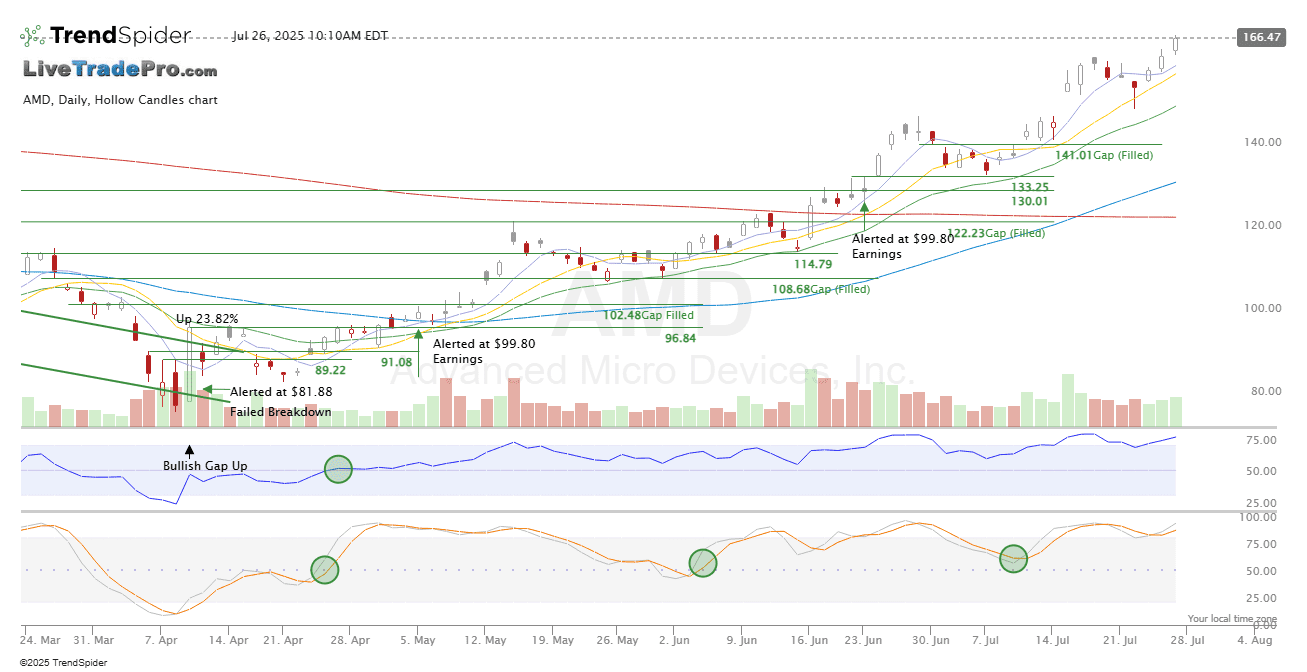The height and width of the screenshot is (672, 1307).
Task: Click 'Alerted at $99.80' above the 114.79 level
Action: (x=903, y=238)
